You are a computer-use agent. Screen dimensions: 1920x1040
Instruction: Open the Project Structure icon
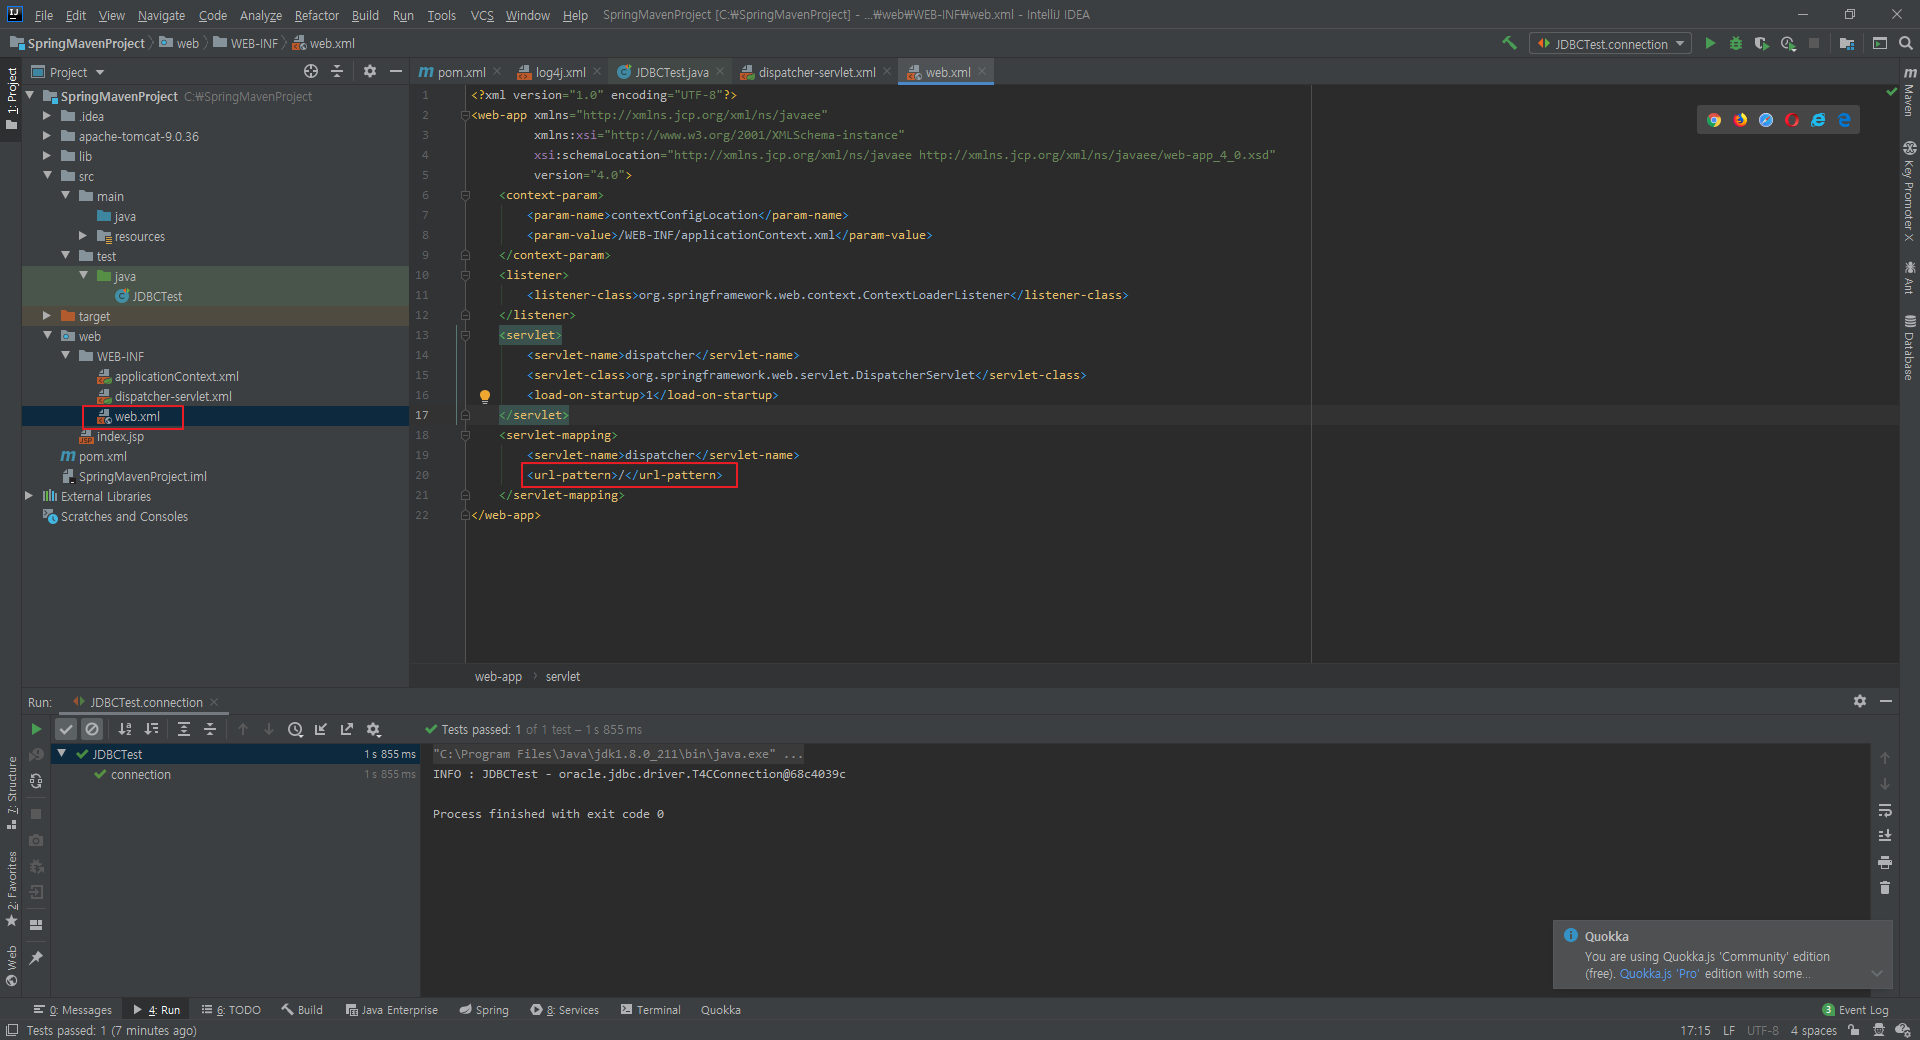(x=1846, y=43)
